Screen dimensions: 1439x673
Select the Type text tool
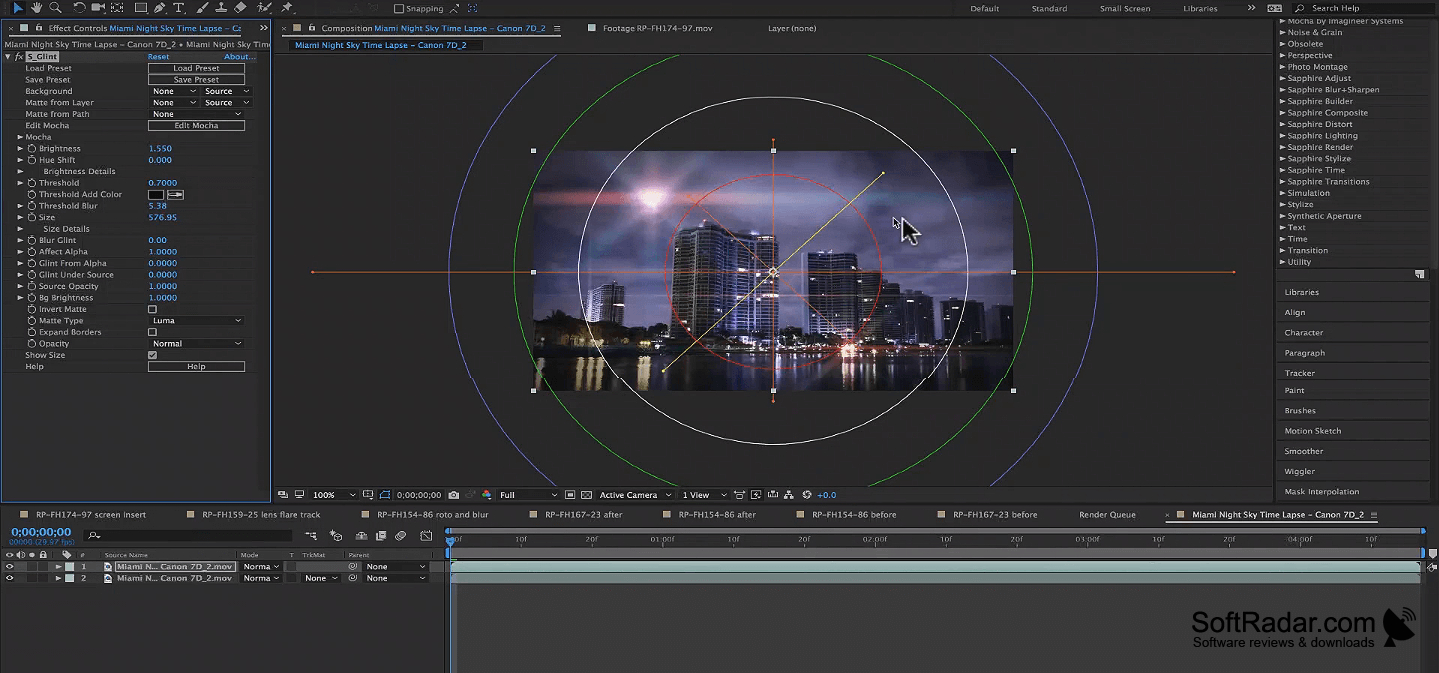(179, 8)
